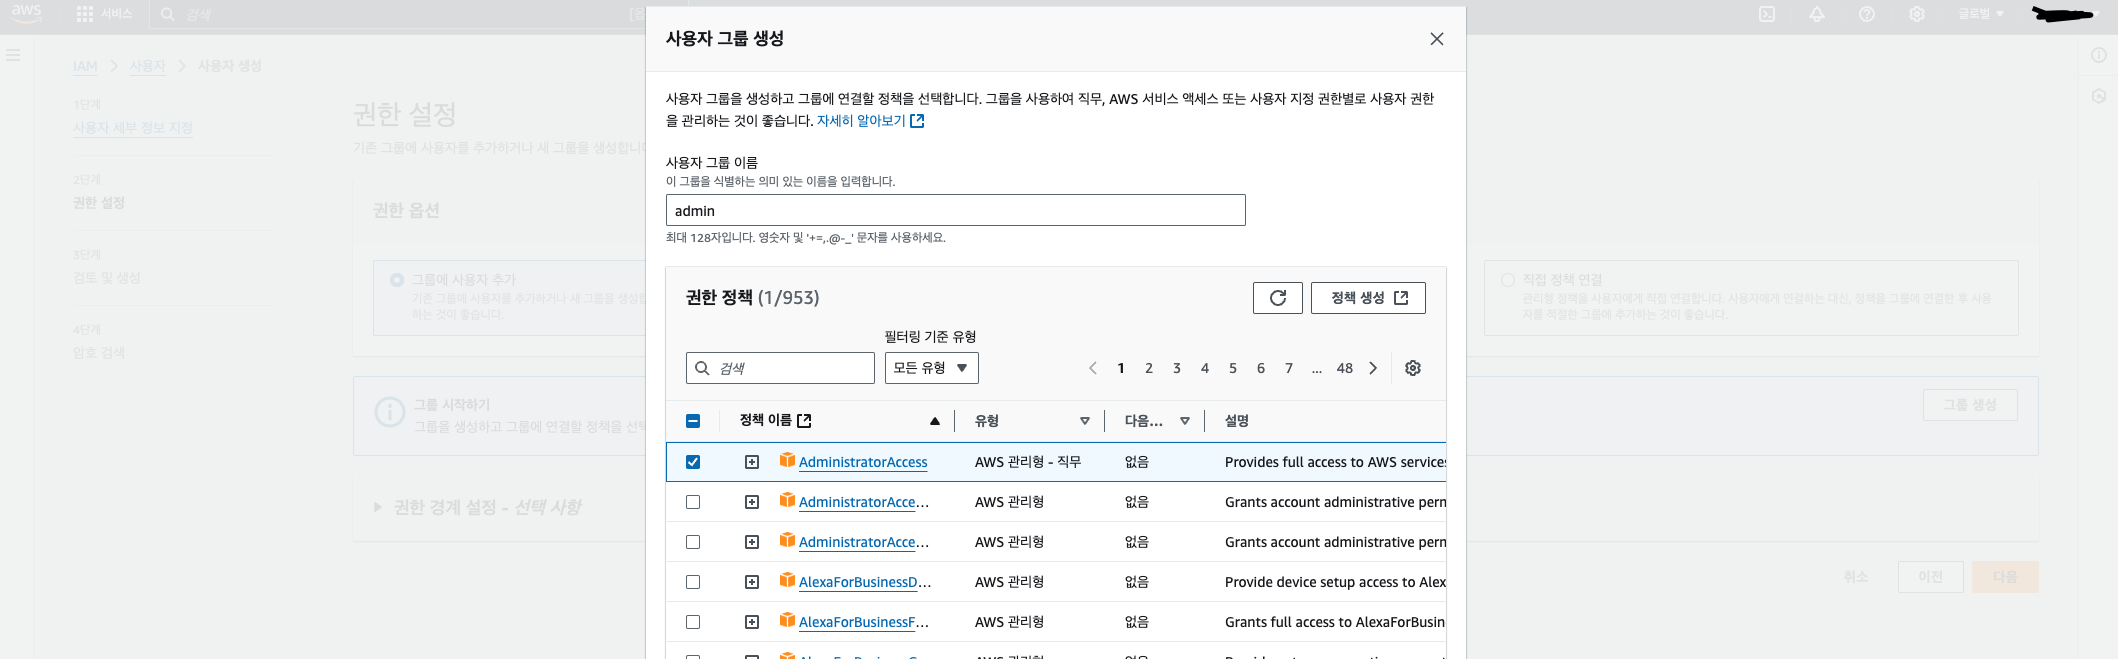Focus the policy search box

[x=780, y=368]
